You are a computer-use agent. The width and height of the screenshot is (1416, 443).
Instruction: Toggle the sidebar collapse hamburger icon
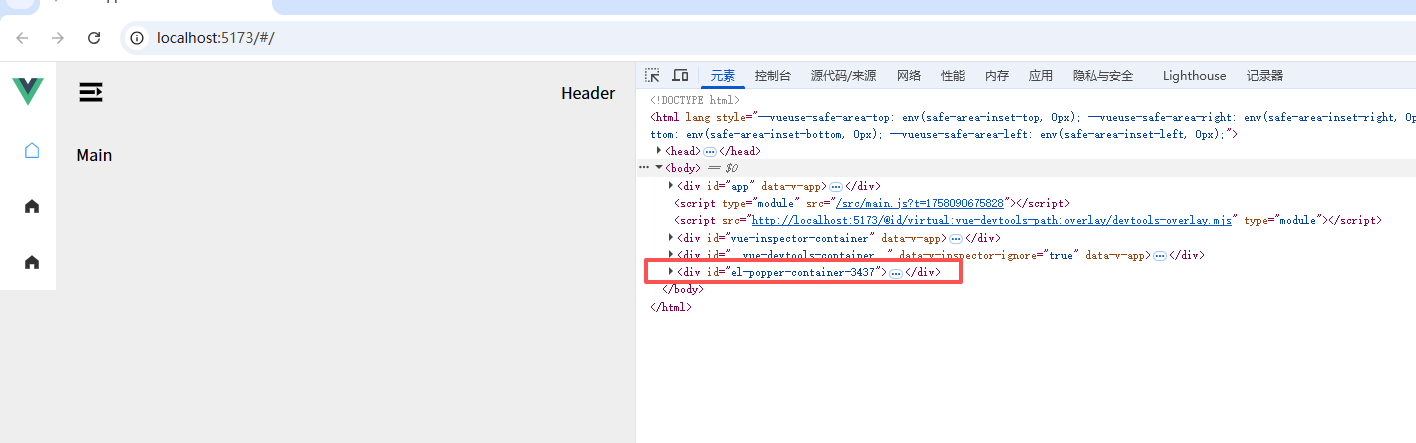point(91,93)
